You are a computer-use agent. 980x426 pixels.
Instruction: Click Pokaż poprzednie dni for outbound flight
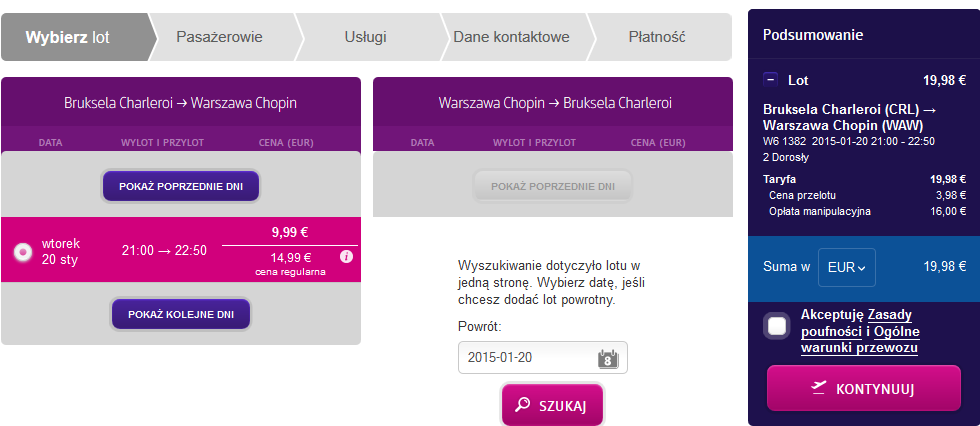pos(181,186)
